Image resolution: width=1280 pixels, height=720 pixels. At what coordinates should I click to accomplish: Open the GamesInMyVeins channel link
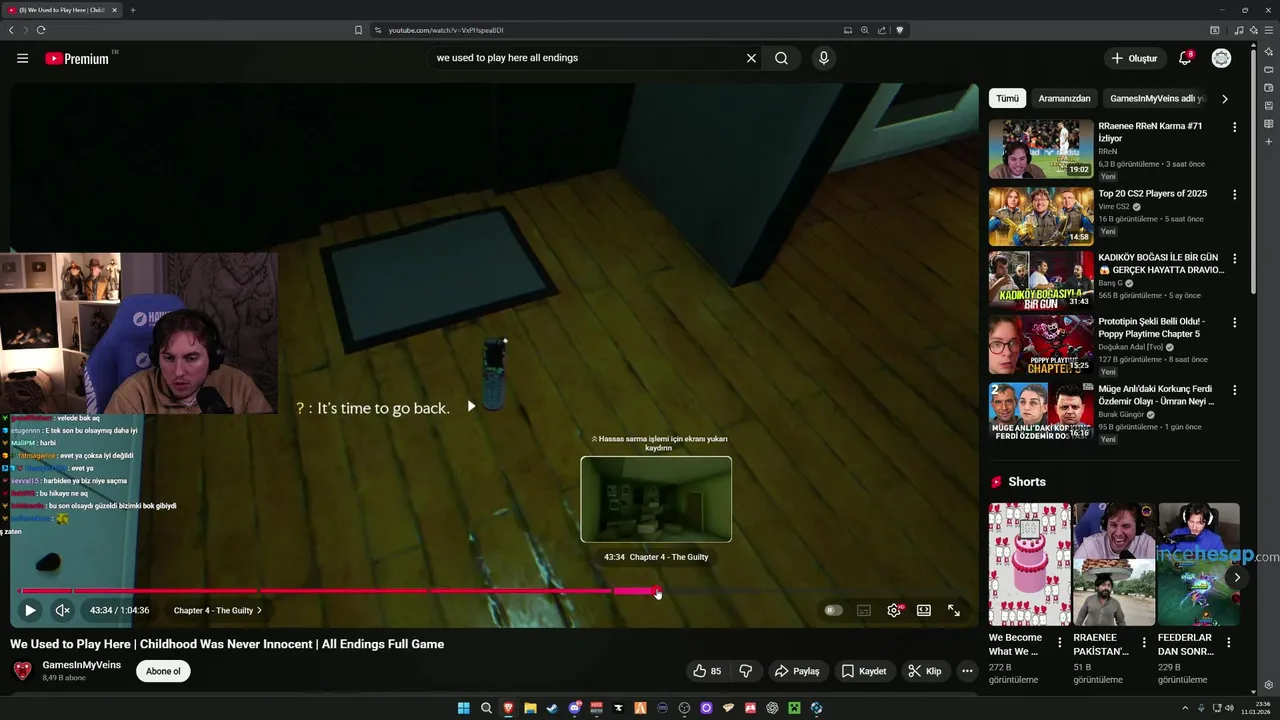coord(82,665)
